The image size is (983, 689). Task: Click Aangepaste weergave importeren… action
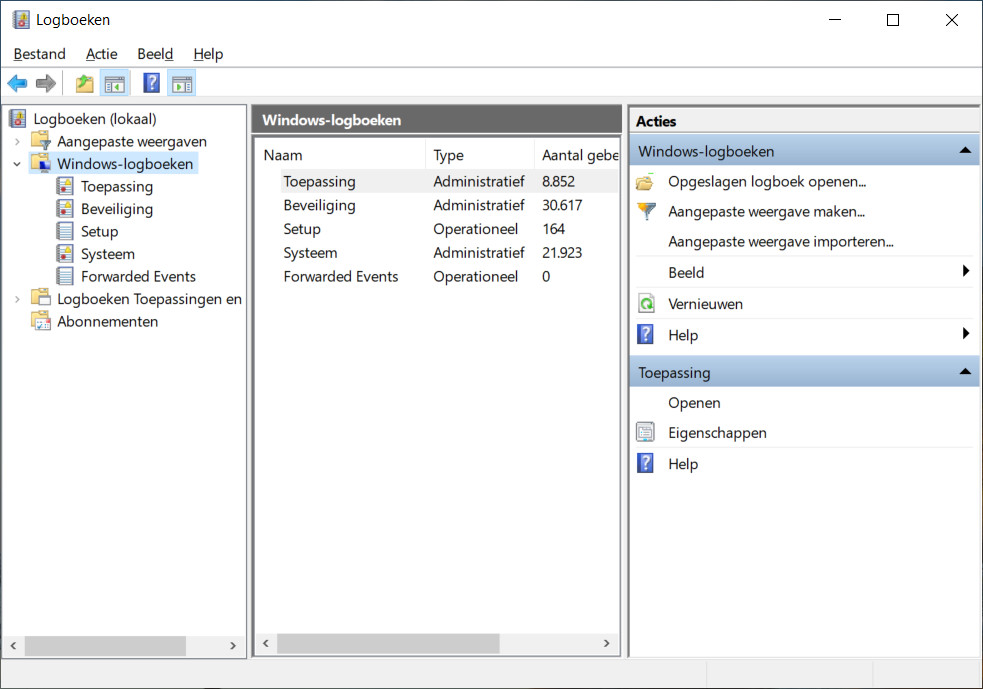pos(780,241)
